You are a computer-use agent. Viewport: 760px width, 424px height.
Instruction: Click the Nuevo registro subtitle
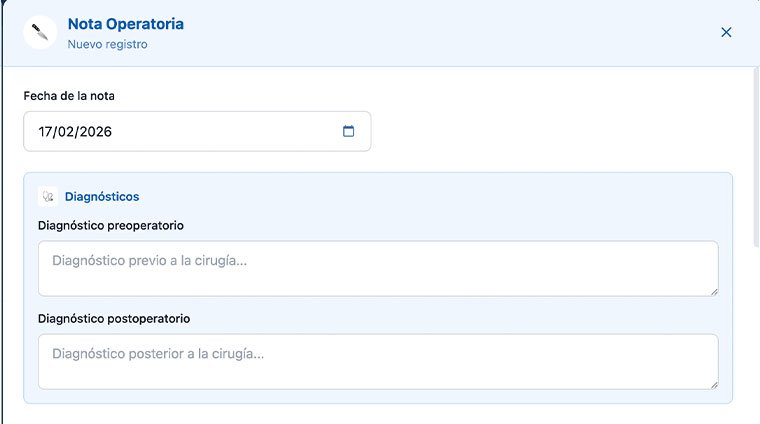tap(107, 44)
